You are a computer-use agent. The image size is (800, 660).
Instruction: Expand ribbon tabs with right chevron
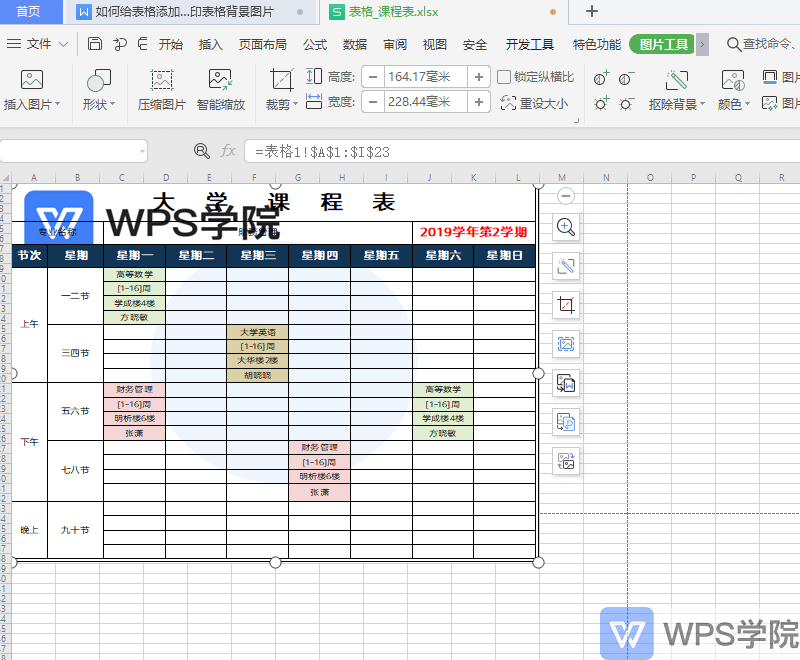[x=703, y=44]
